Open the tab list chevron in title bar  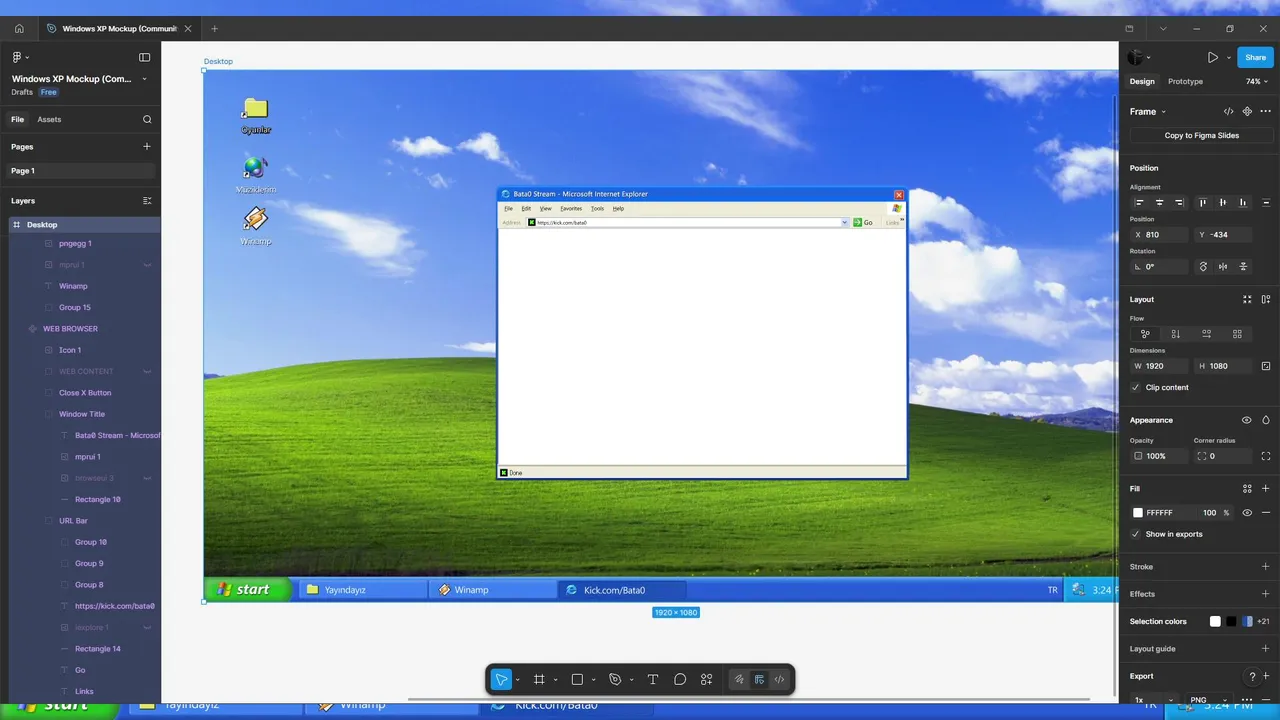[x=1163, y=29]
